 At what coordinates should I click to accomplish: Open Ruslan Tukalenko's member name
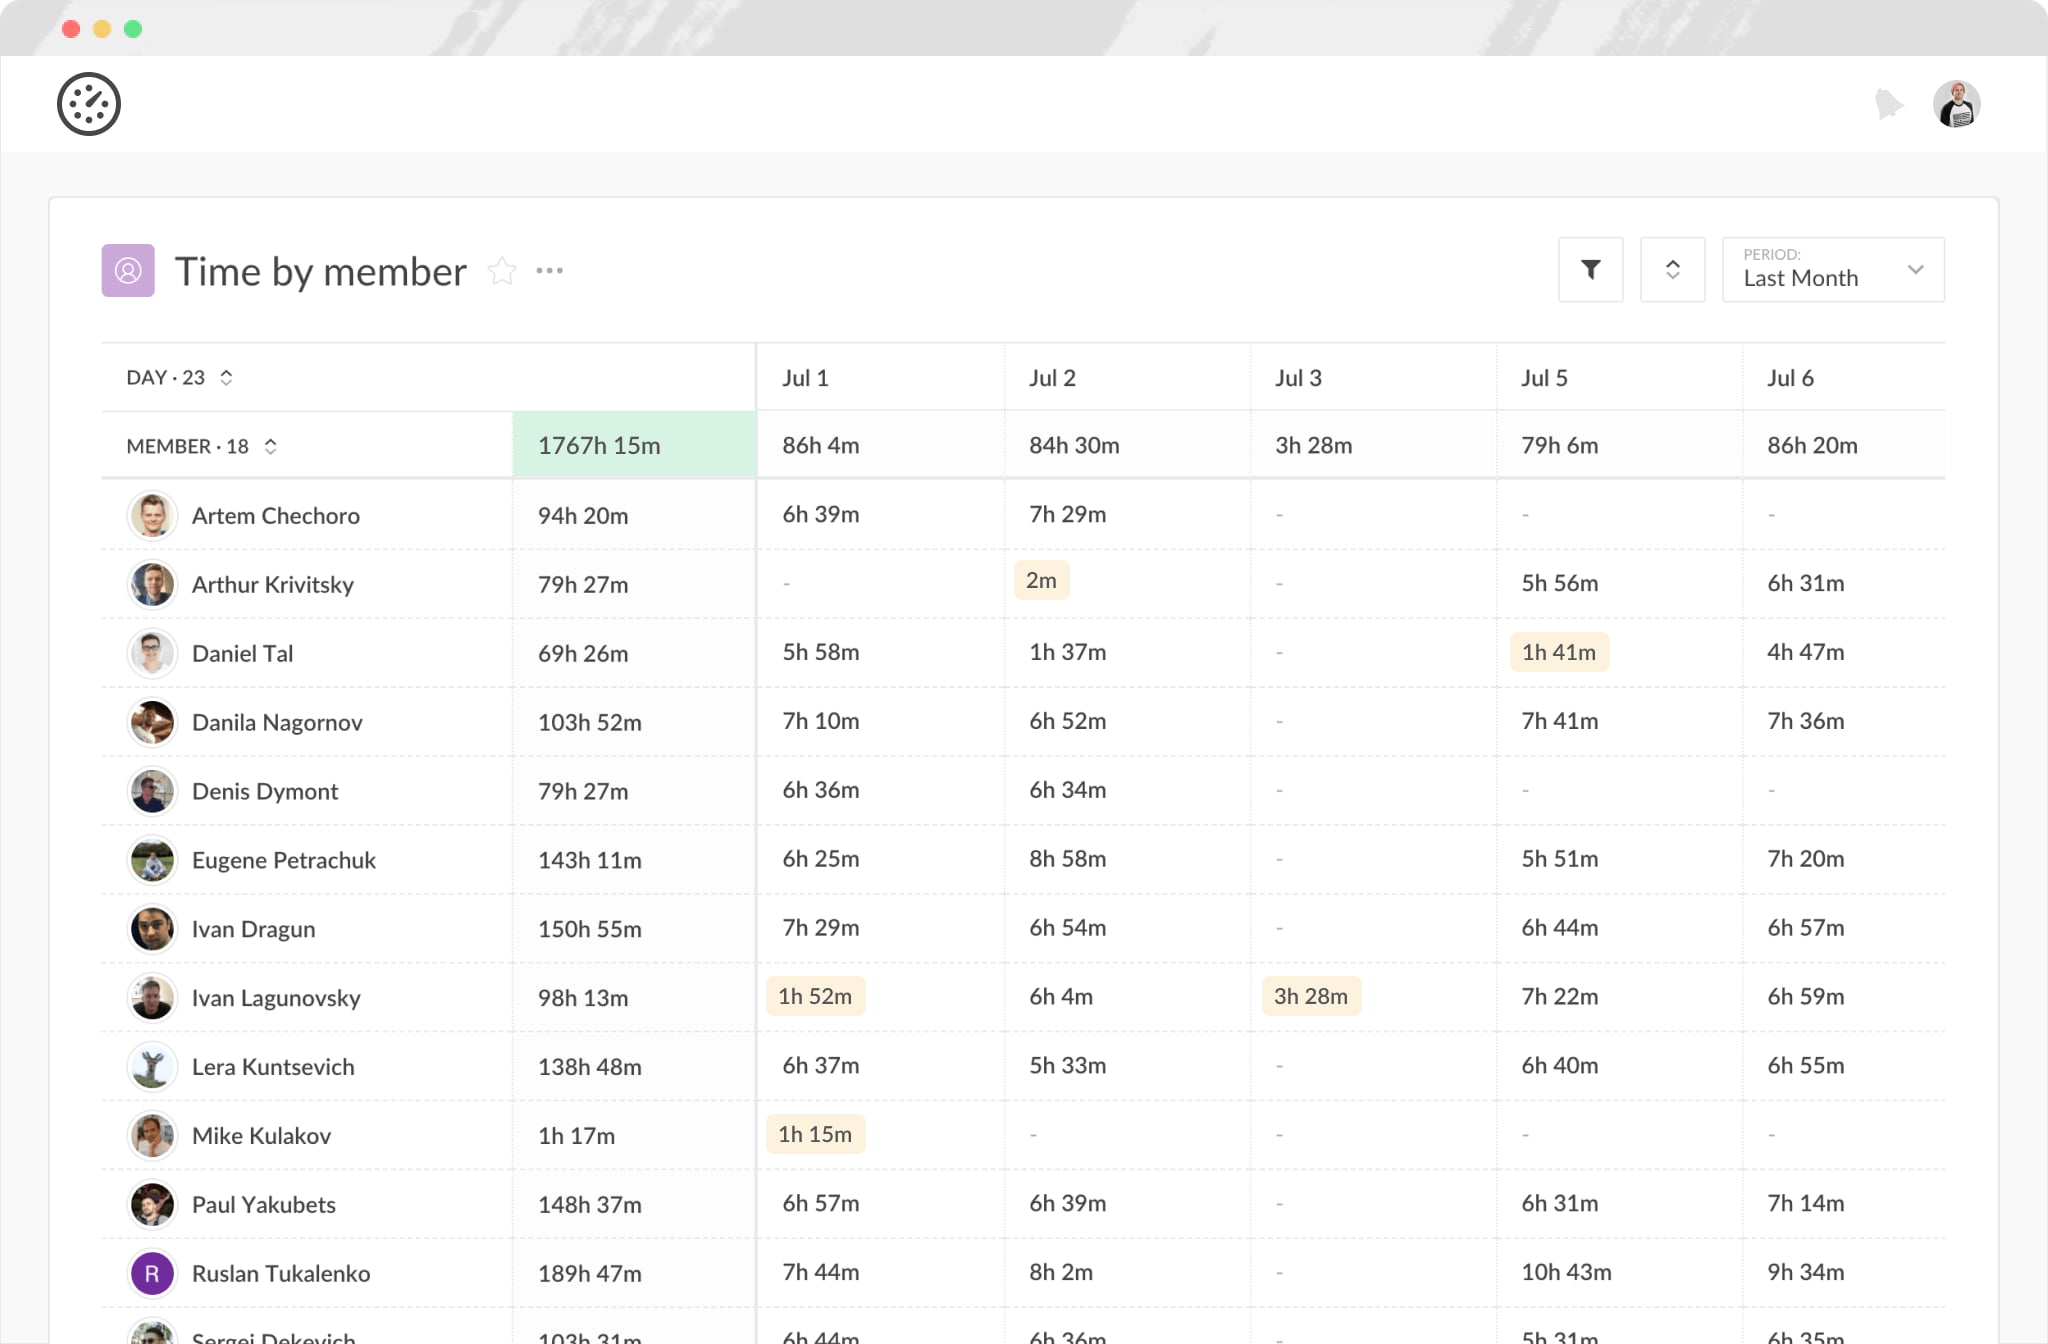pos(281,1274)
